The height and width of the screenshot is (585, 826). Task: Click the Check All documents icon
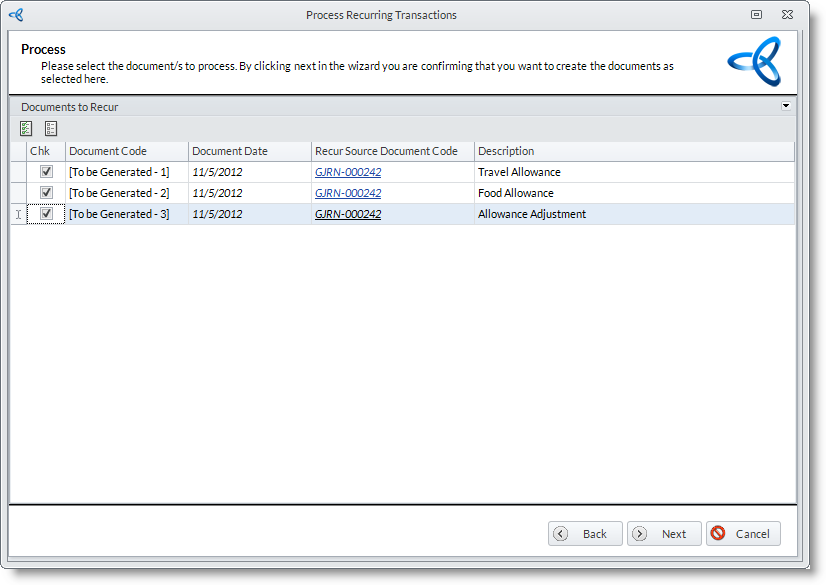26,128
